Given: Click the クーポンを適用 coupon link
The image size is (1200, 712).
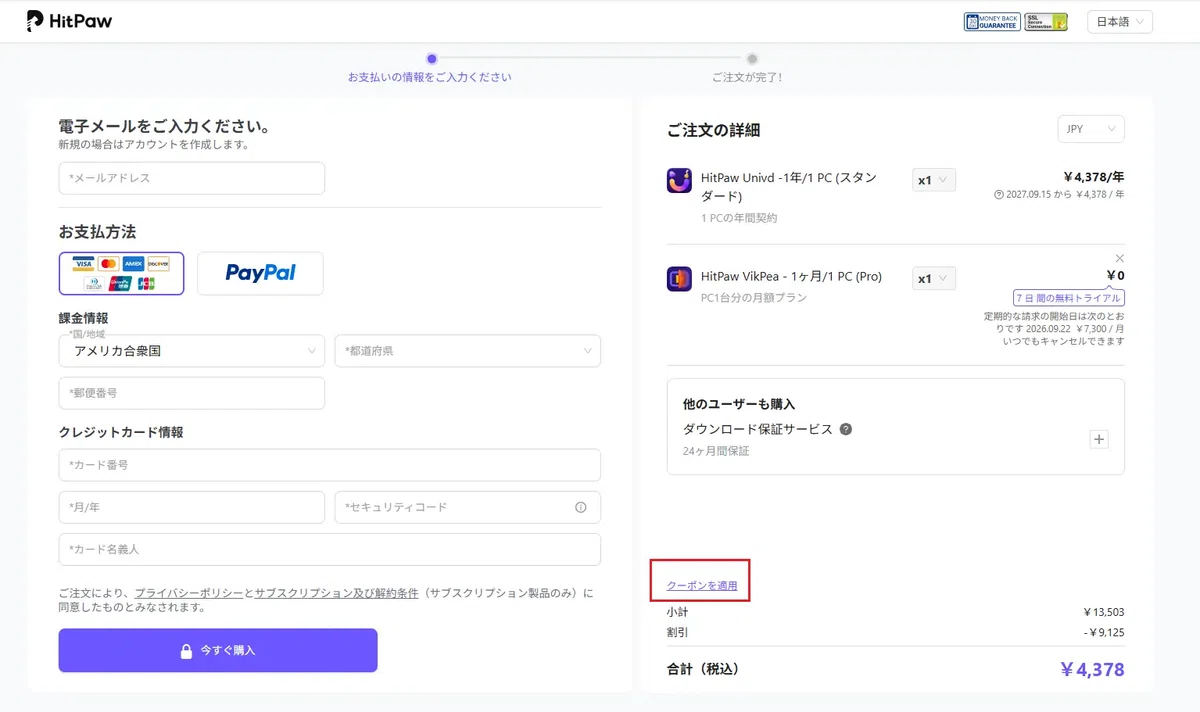Looking at the screenshot, I should tap(702, 585).
